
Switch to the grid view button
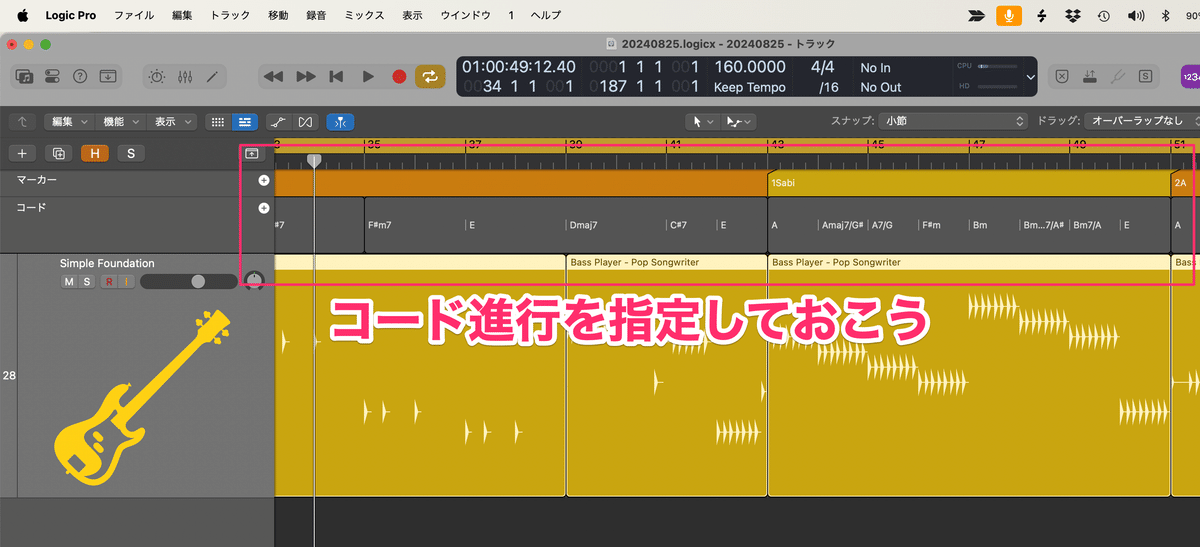[x=217, y=121]
